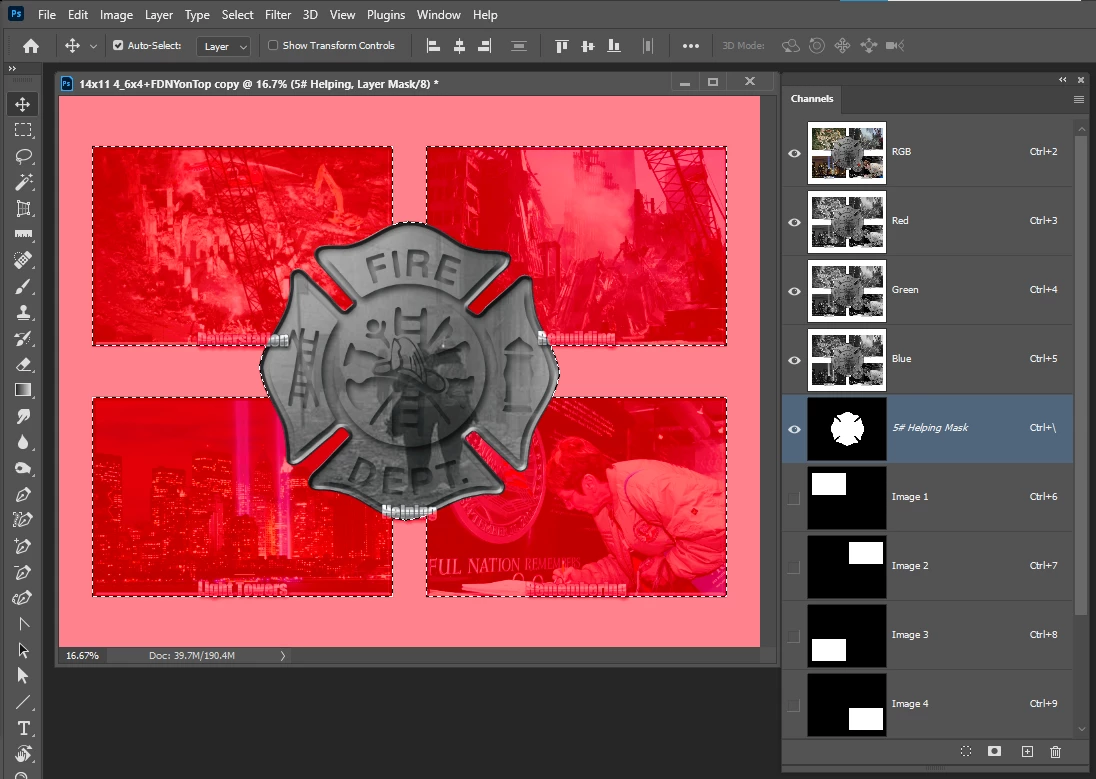
Task: Select the Smudge tool
Action: click(x=22, y=416)
